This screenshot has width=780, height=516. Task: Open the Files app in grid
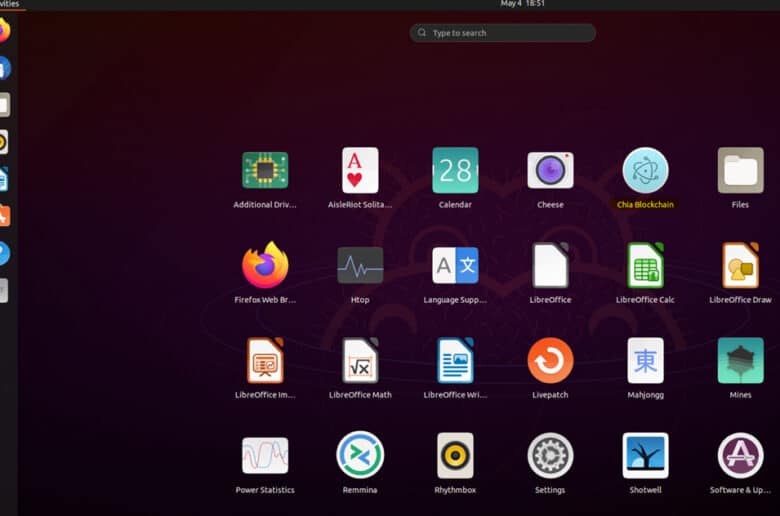[x=740, y=171]
